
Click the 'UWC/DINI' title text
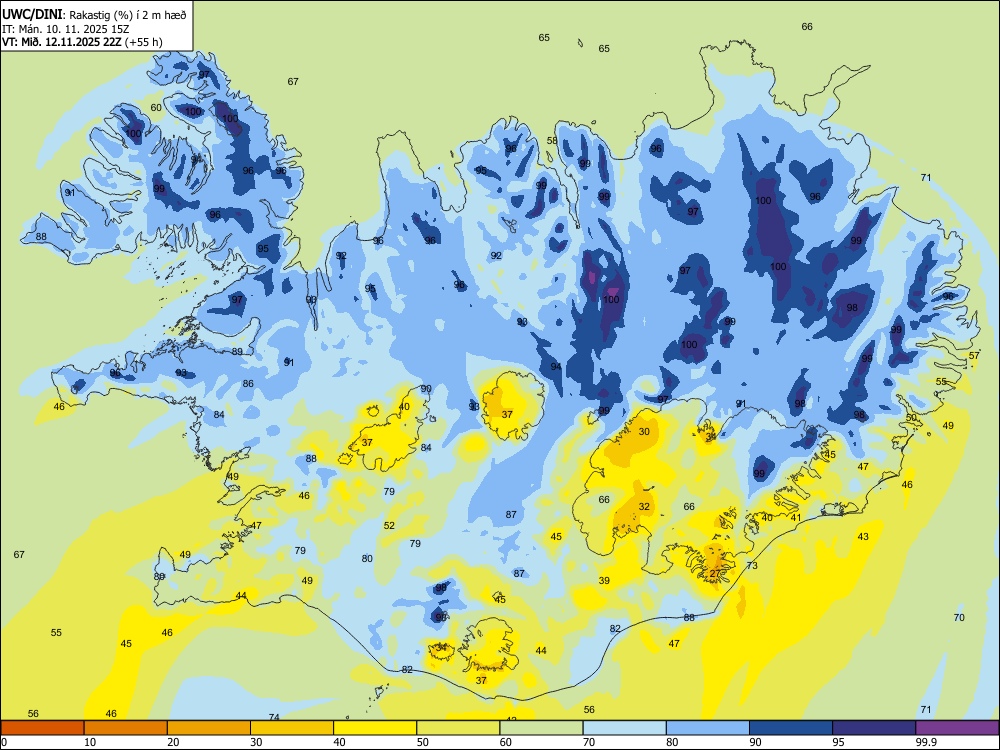pos(32,14)
